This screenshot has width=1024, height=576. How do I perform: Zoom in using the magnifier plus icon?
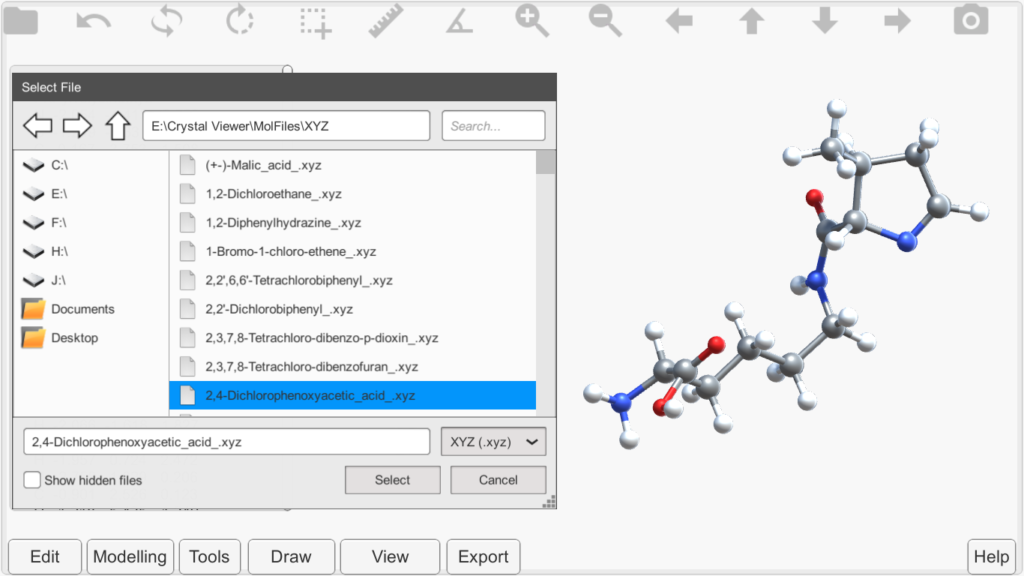coord(531,22)
